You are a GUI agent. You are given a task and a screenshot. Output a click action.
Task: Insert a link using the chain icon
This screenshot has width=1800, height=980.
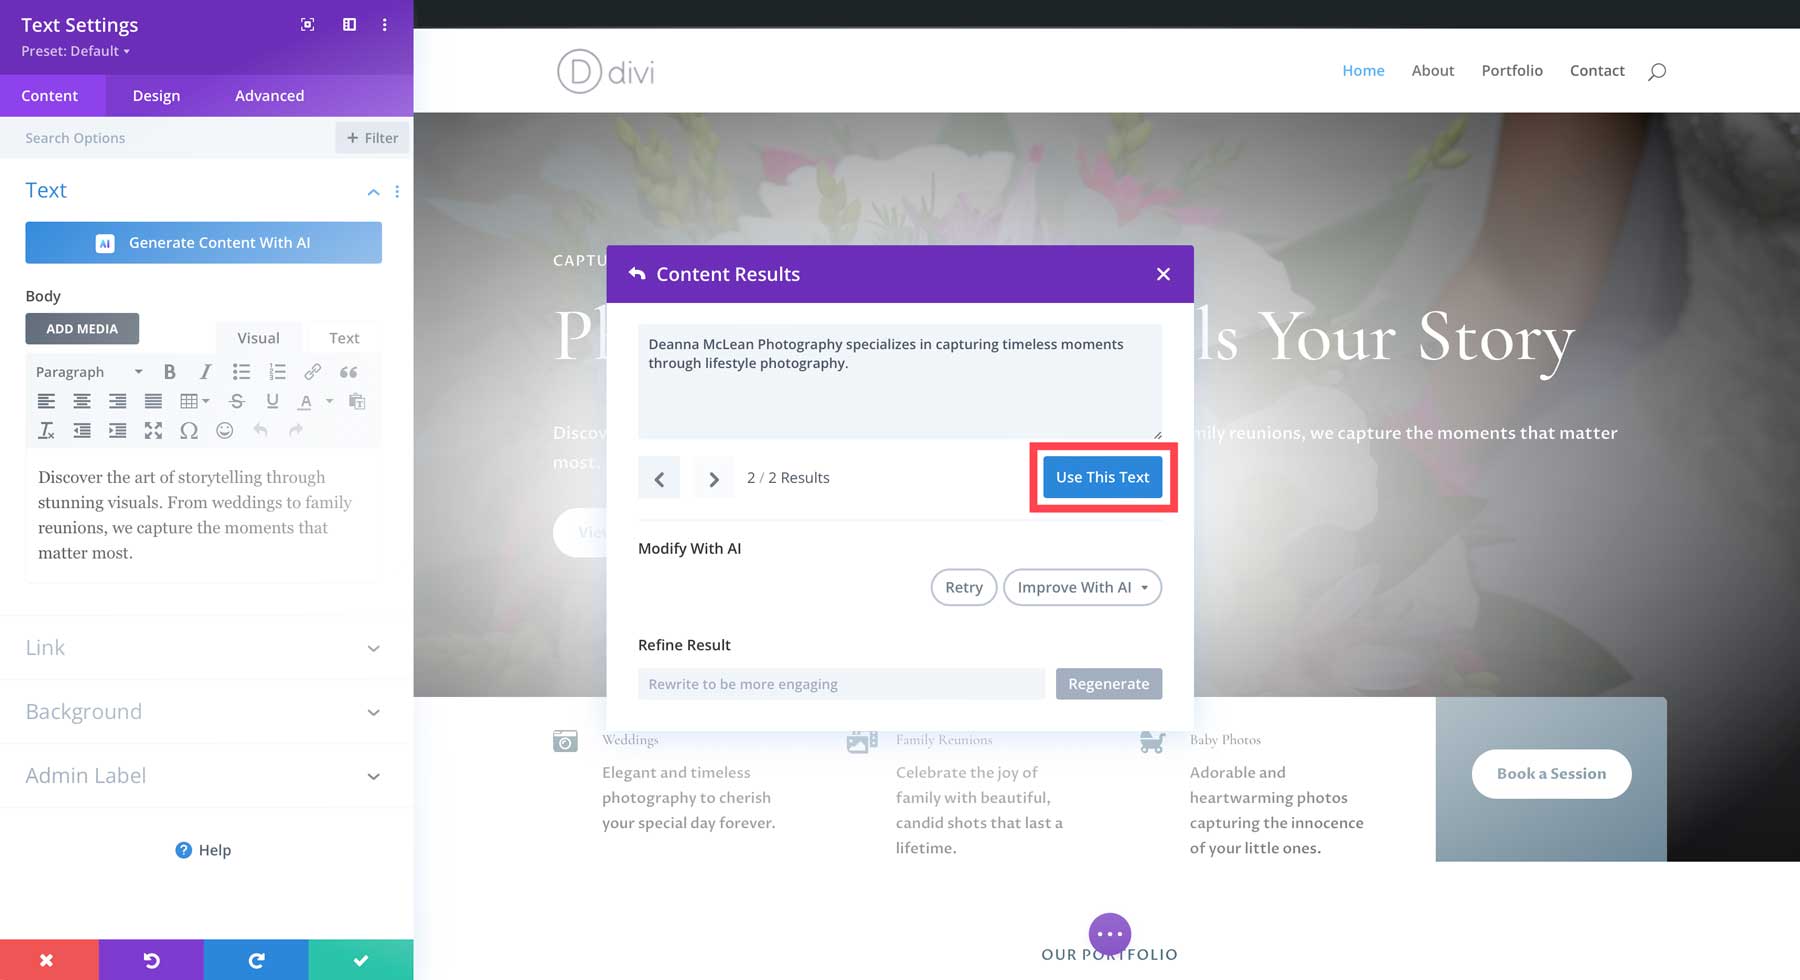click(x=313, y=371)
